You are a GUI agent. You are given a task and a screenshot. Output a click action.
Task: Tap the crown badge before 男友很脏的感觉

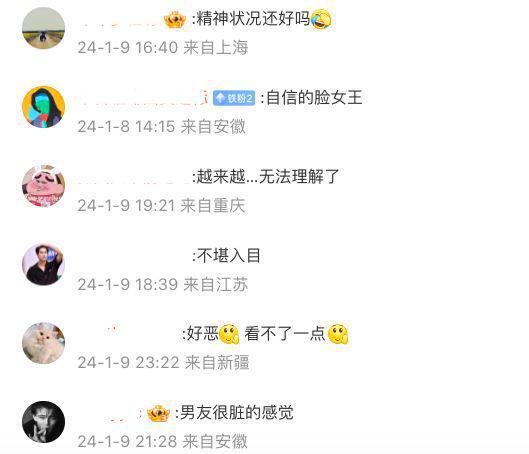point(158,414)
